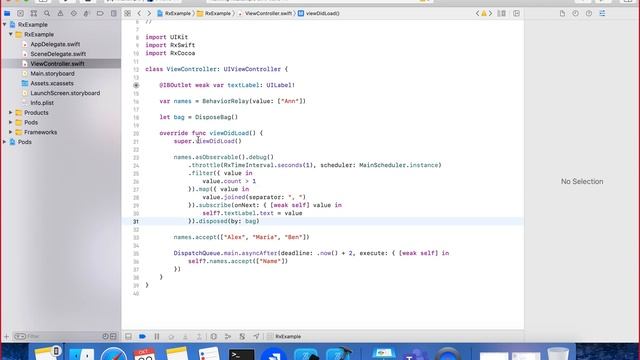Show the Quick Help inspector
The image size is (640, 360).
(x=589, y=13)
